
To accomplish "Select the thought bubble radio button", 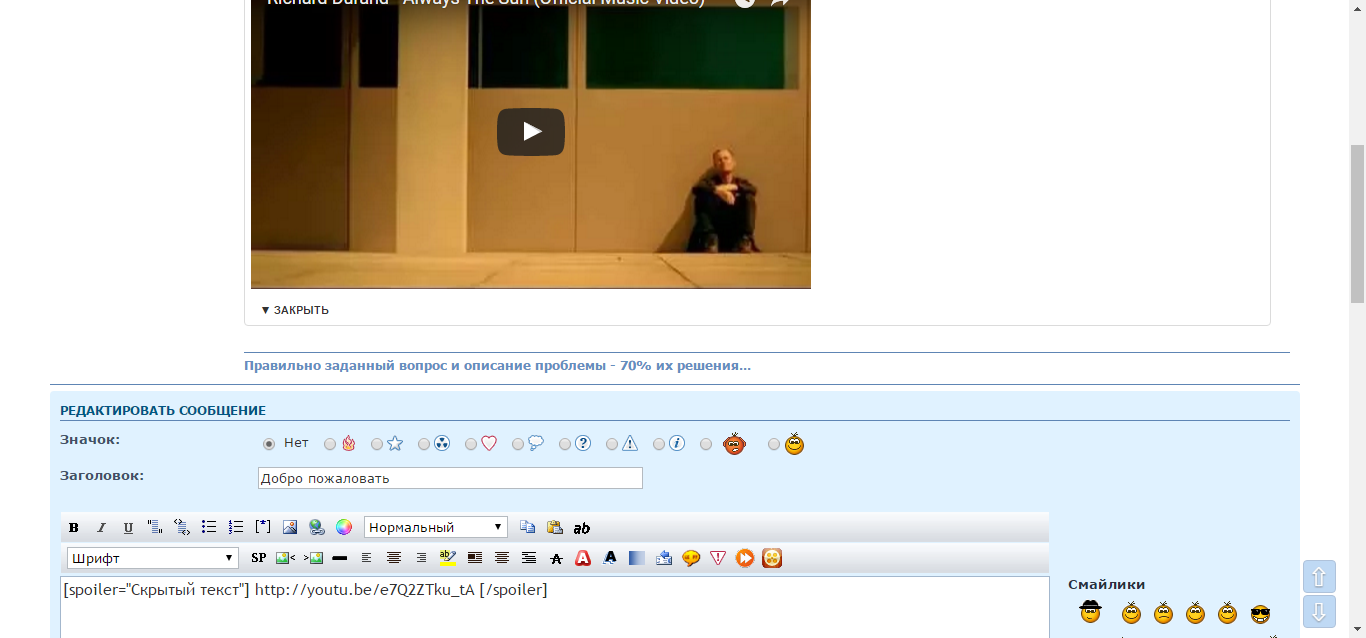I will coord(518,444).
